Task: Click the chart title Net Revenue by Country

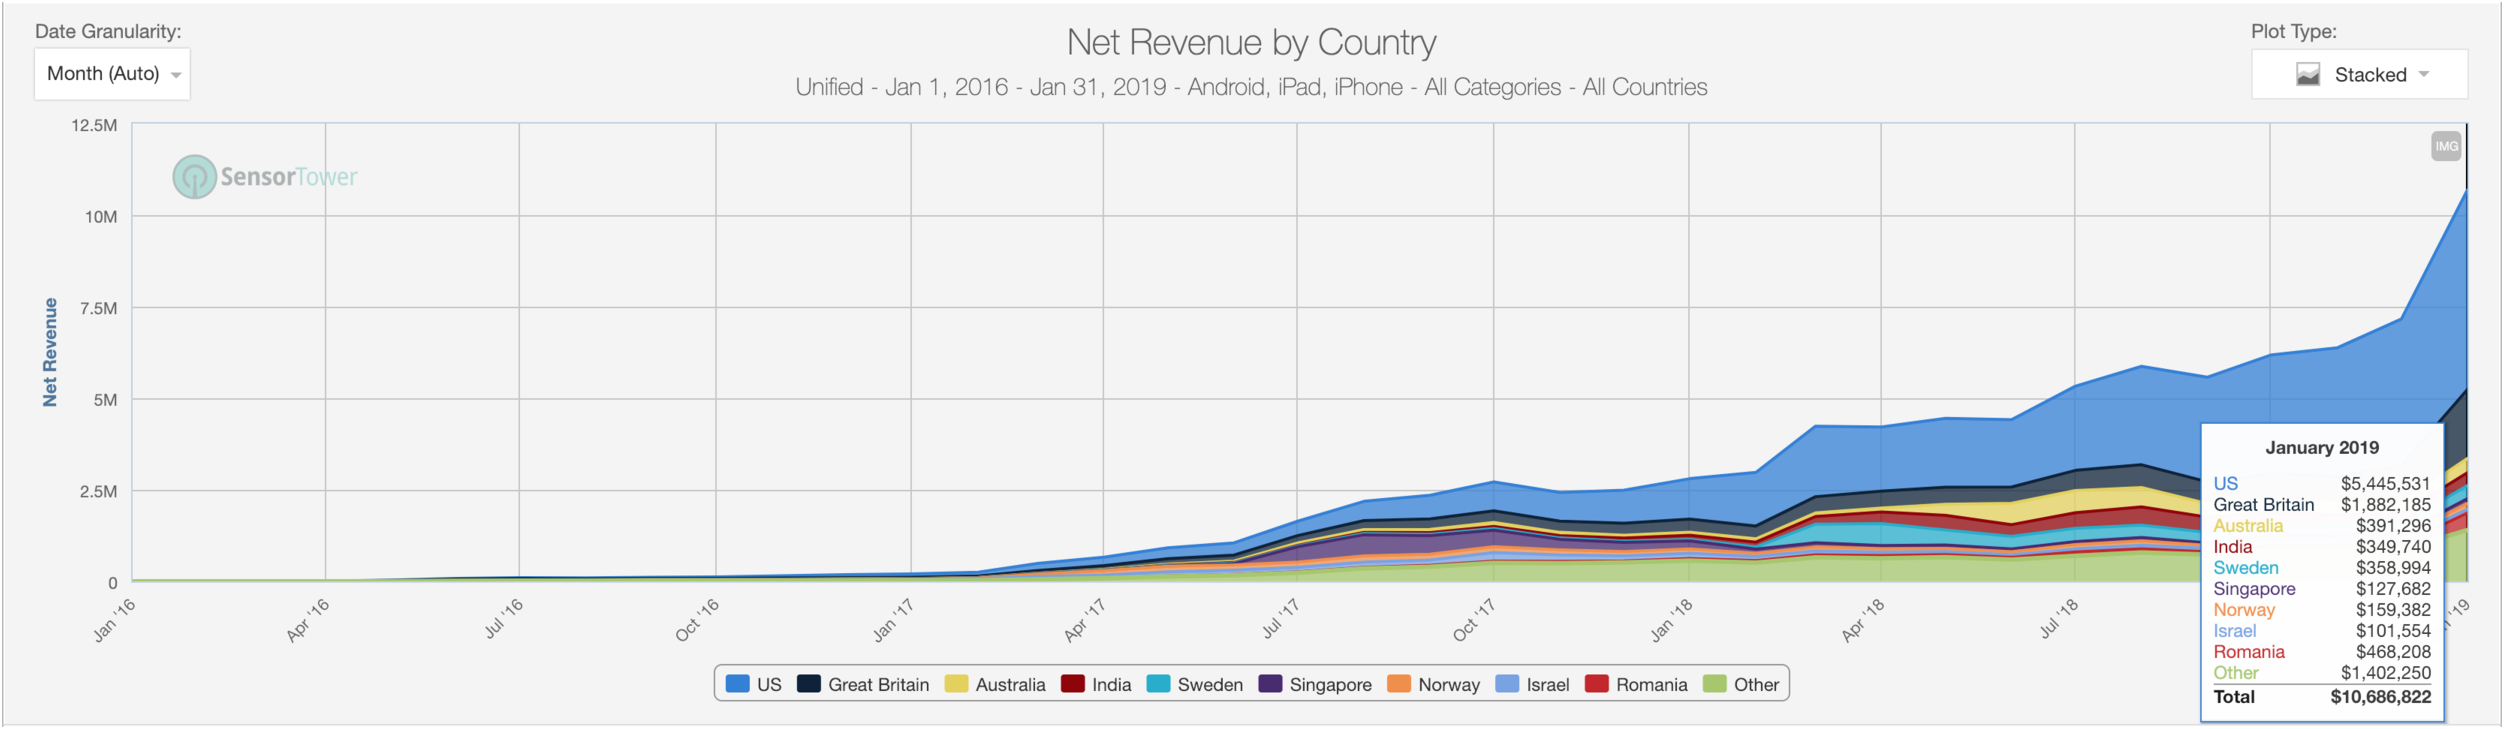Action: tap(1251, 43)
